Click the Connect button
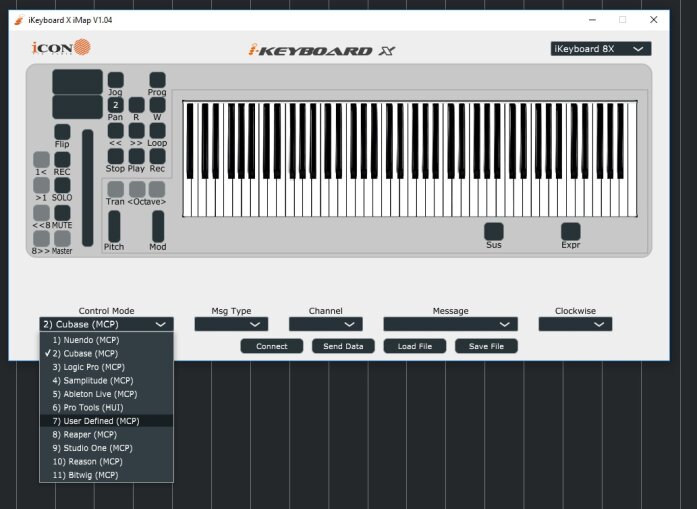Screen dimensions: 697x509 coord(272,346)
